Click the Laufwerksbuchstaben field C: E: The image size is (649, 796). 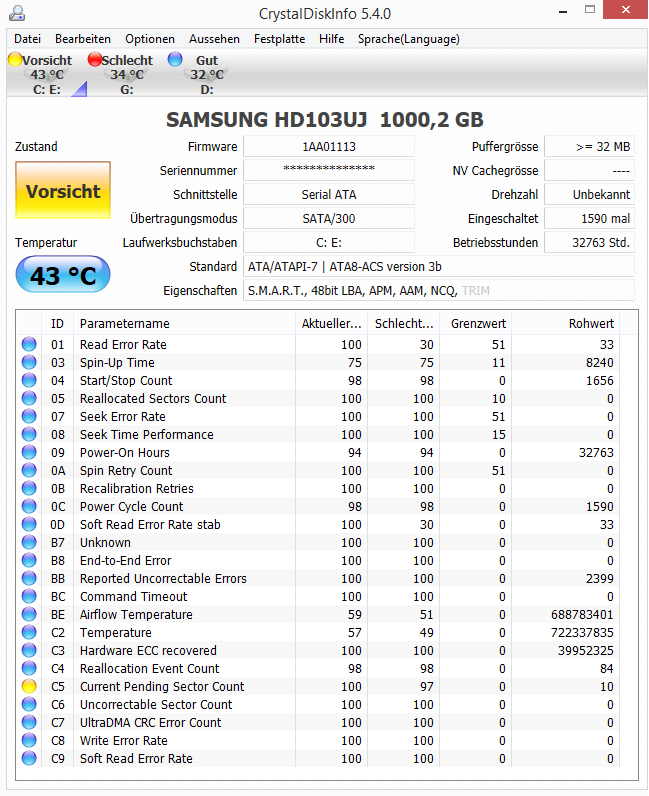(329, 243)
